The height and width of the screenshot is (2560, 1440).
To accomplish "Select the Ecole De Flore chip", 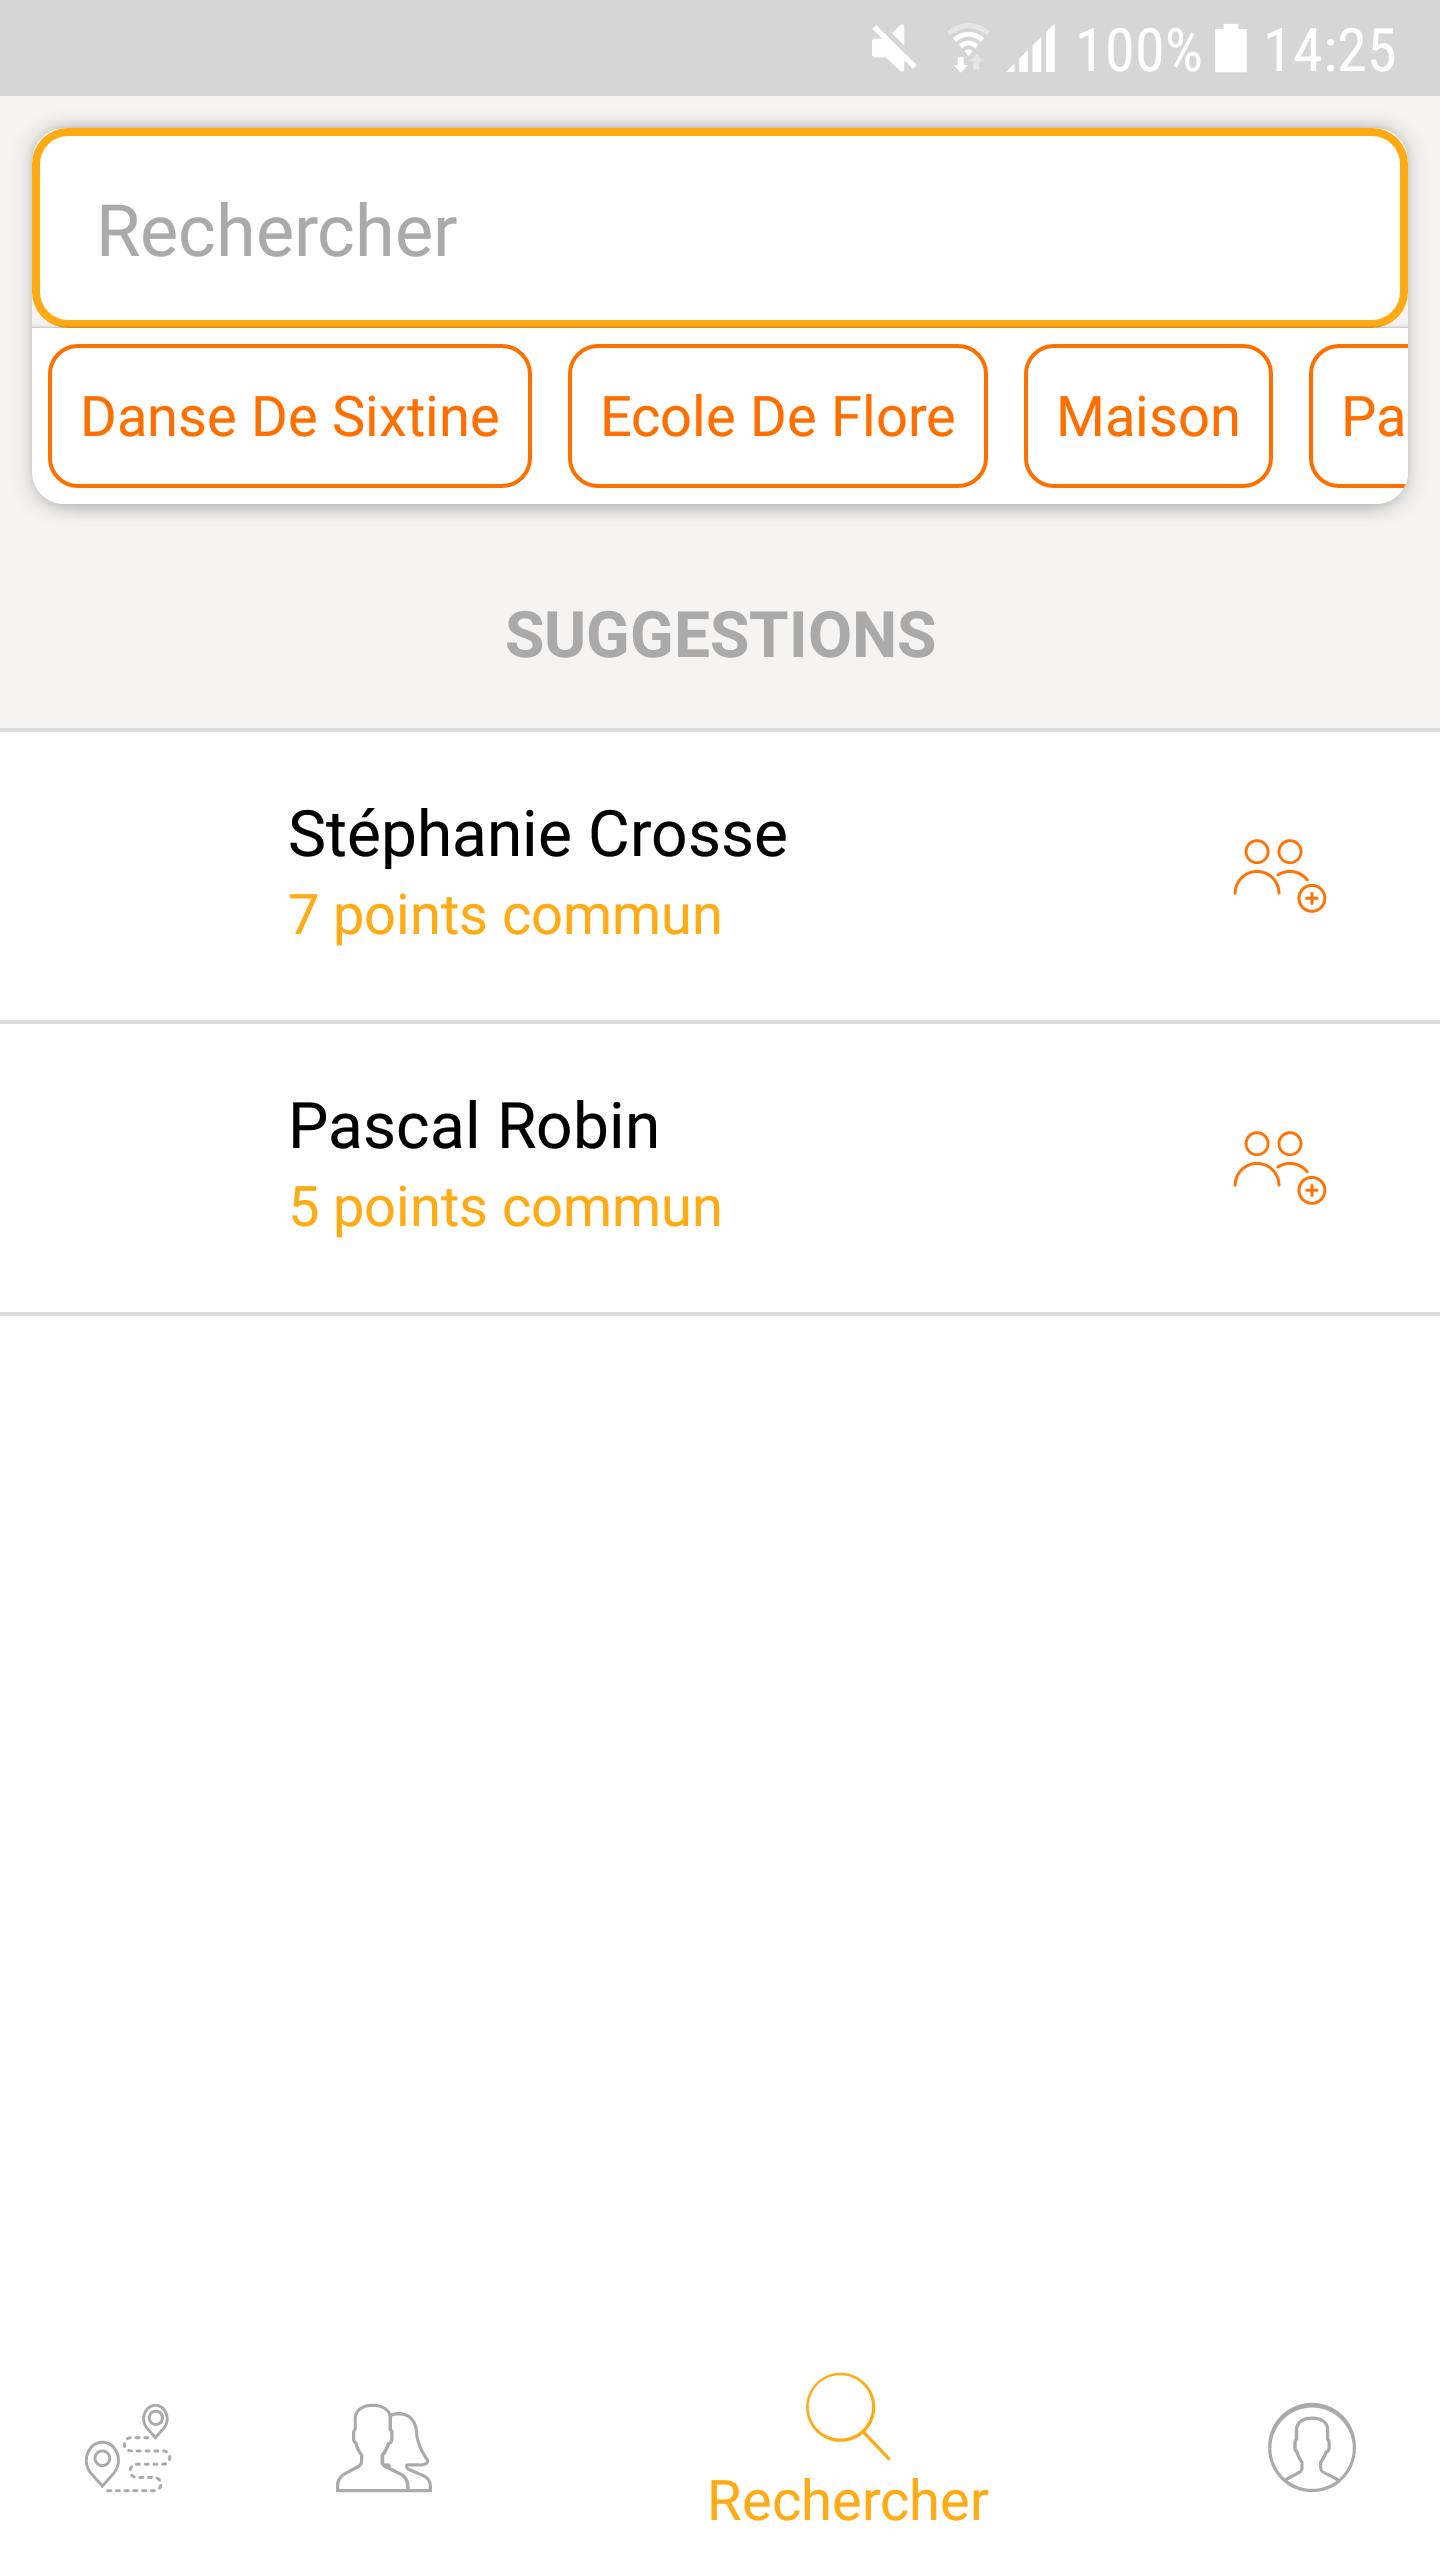I will coord(778,416).
